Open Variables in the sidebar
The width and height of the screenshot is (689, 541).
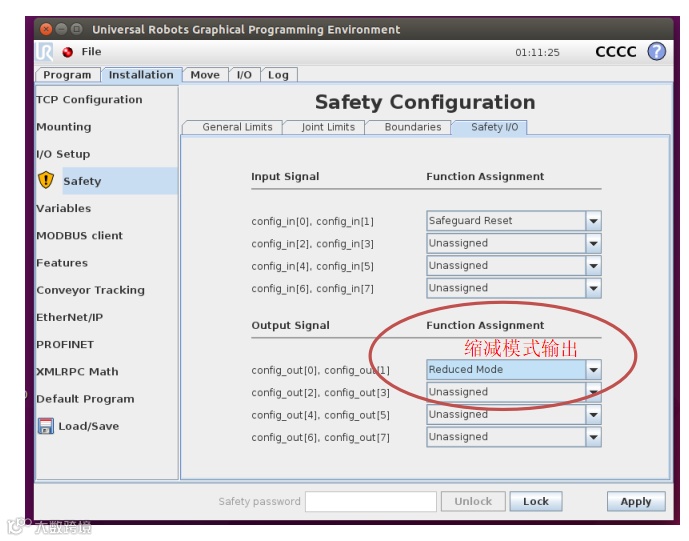pos(64,208)
